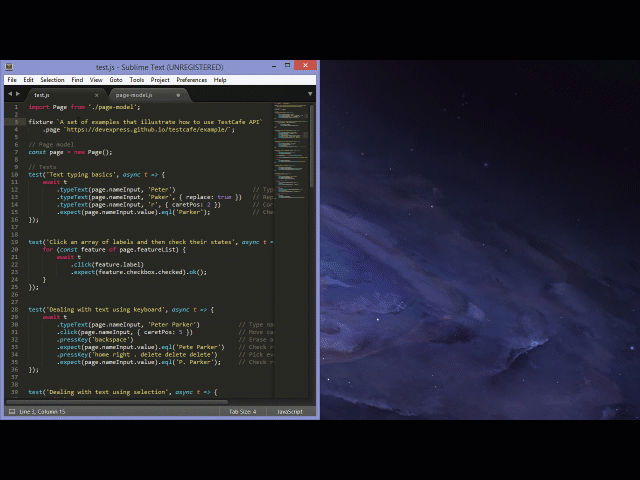Click the Sublime Text app icon in title bar
The height and width of the screenshot is (480, 640).
click(8, 67)
